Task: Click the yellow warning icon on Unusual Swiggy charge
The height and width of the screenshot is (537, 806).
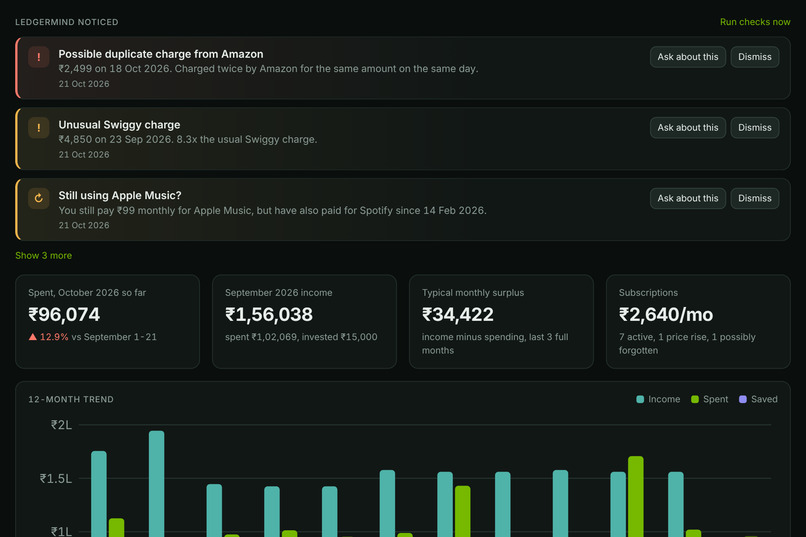Action: point(39,128)
